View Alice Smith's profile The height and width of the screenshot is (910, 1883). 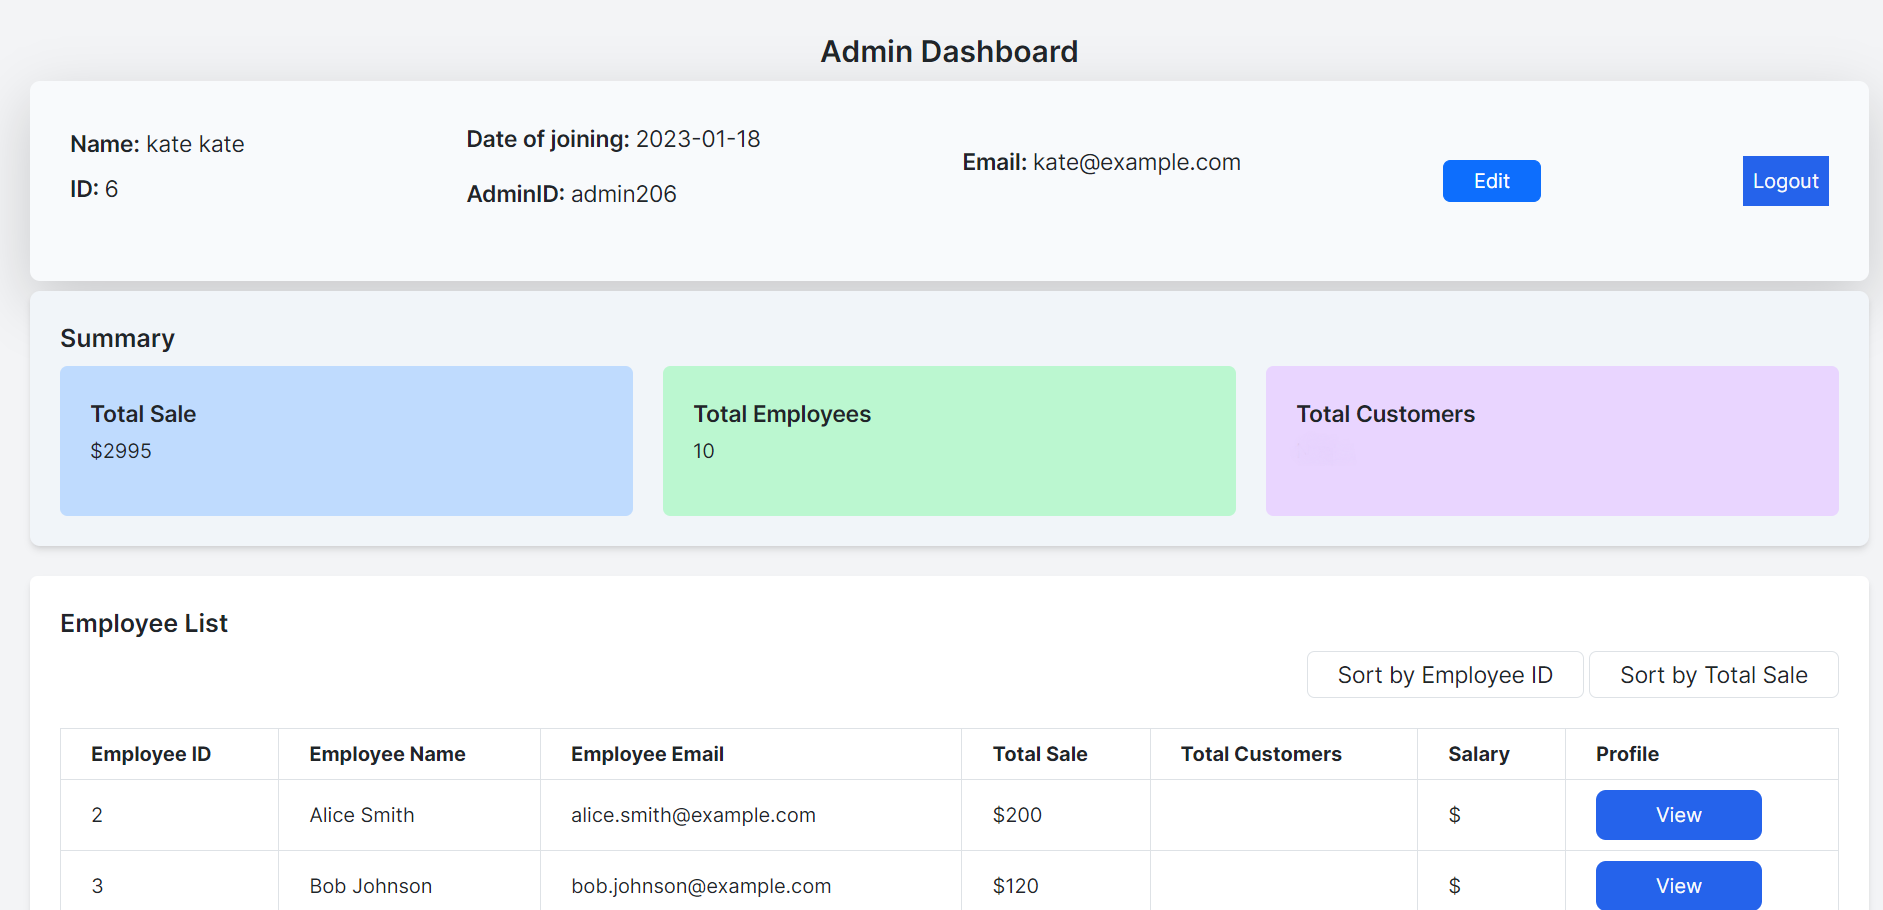pos(1678,815)
